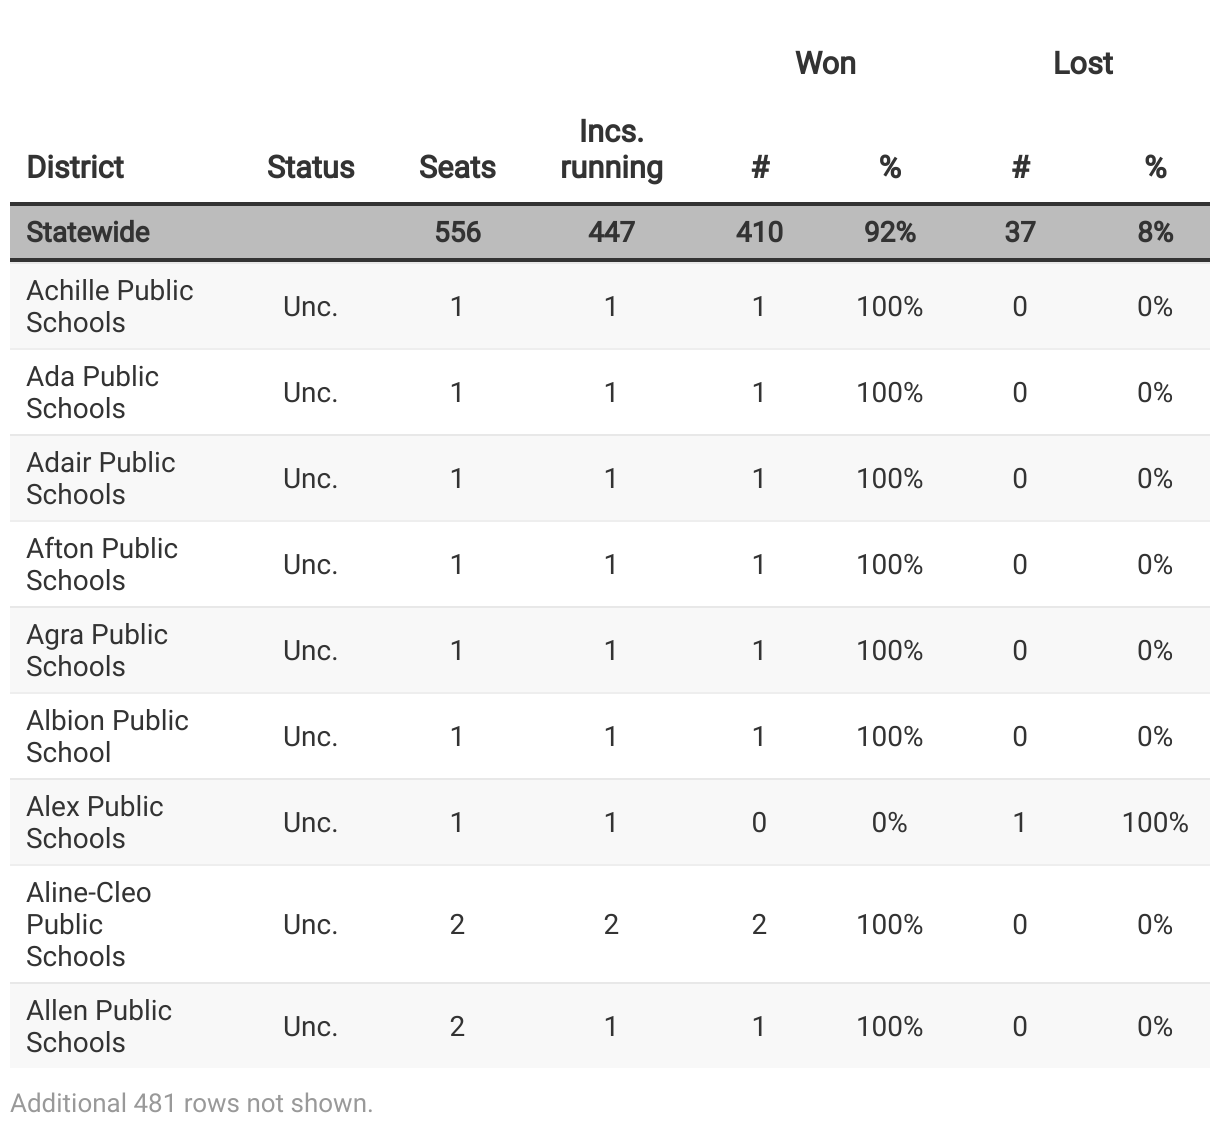The height and width of the screenshot is (1128, 1220).
Task: Sort table by District column header
Action: pyautogui.click(x=75, y=167)
